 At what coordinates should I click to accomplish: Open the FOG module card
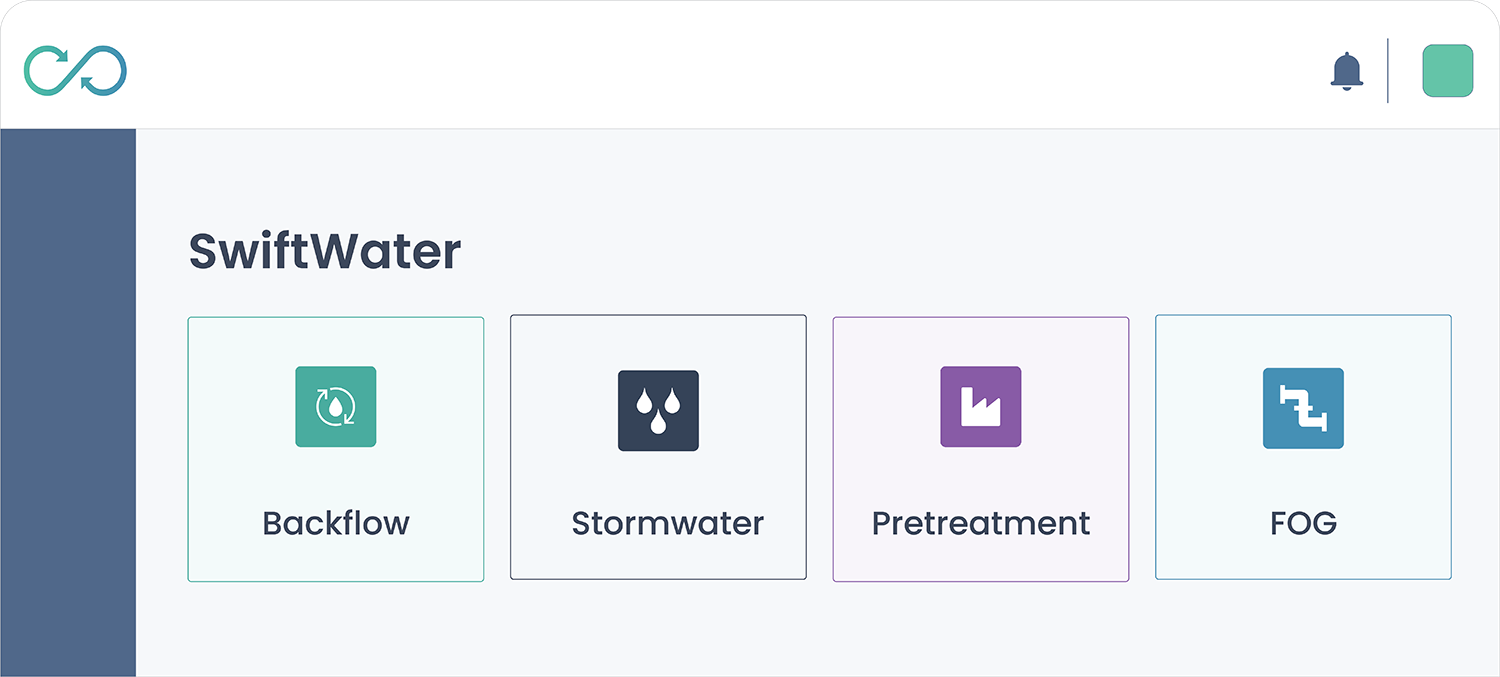(1303, 470)
